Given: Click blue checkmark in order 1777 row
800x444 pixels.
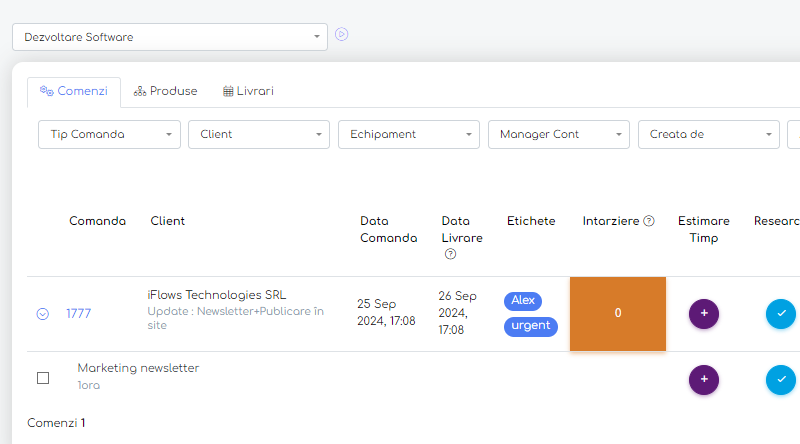Looking at the screenshot, I should pos(781,313).
